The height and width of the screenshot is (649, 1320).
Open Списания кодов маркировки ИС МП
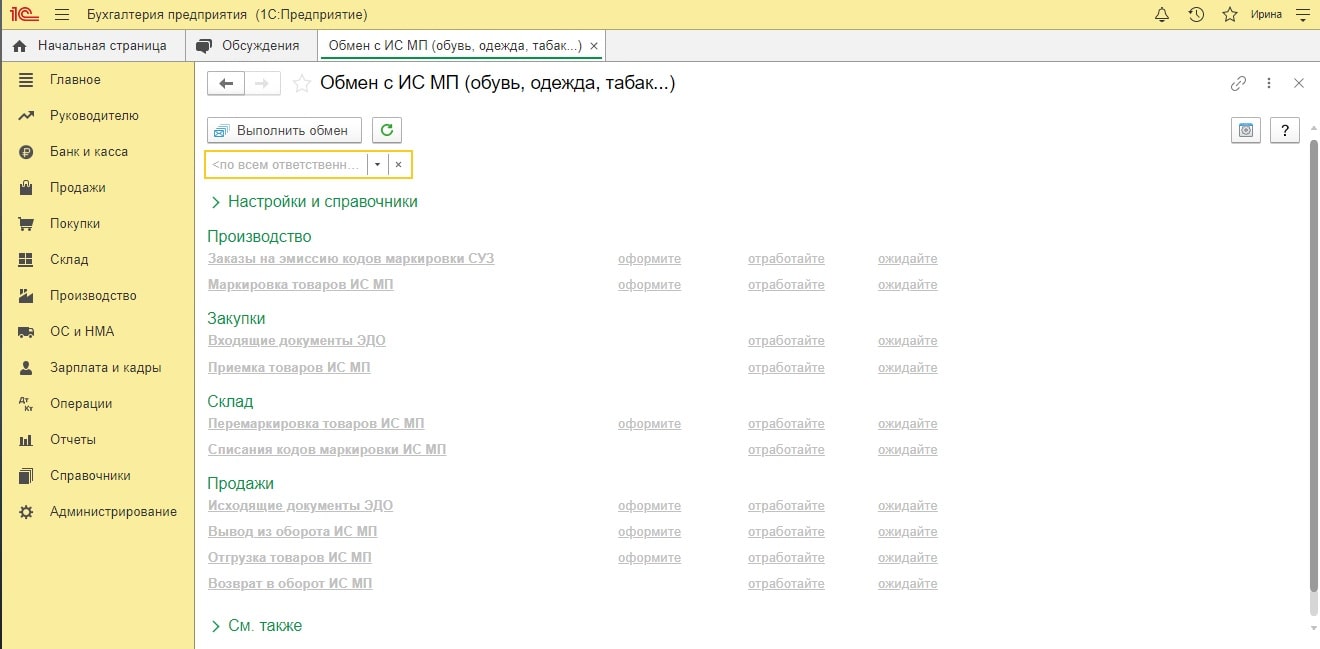327,450
